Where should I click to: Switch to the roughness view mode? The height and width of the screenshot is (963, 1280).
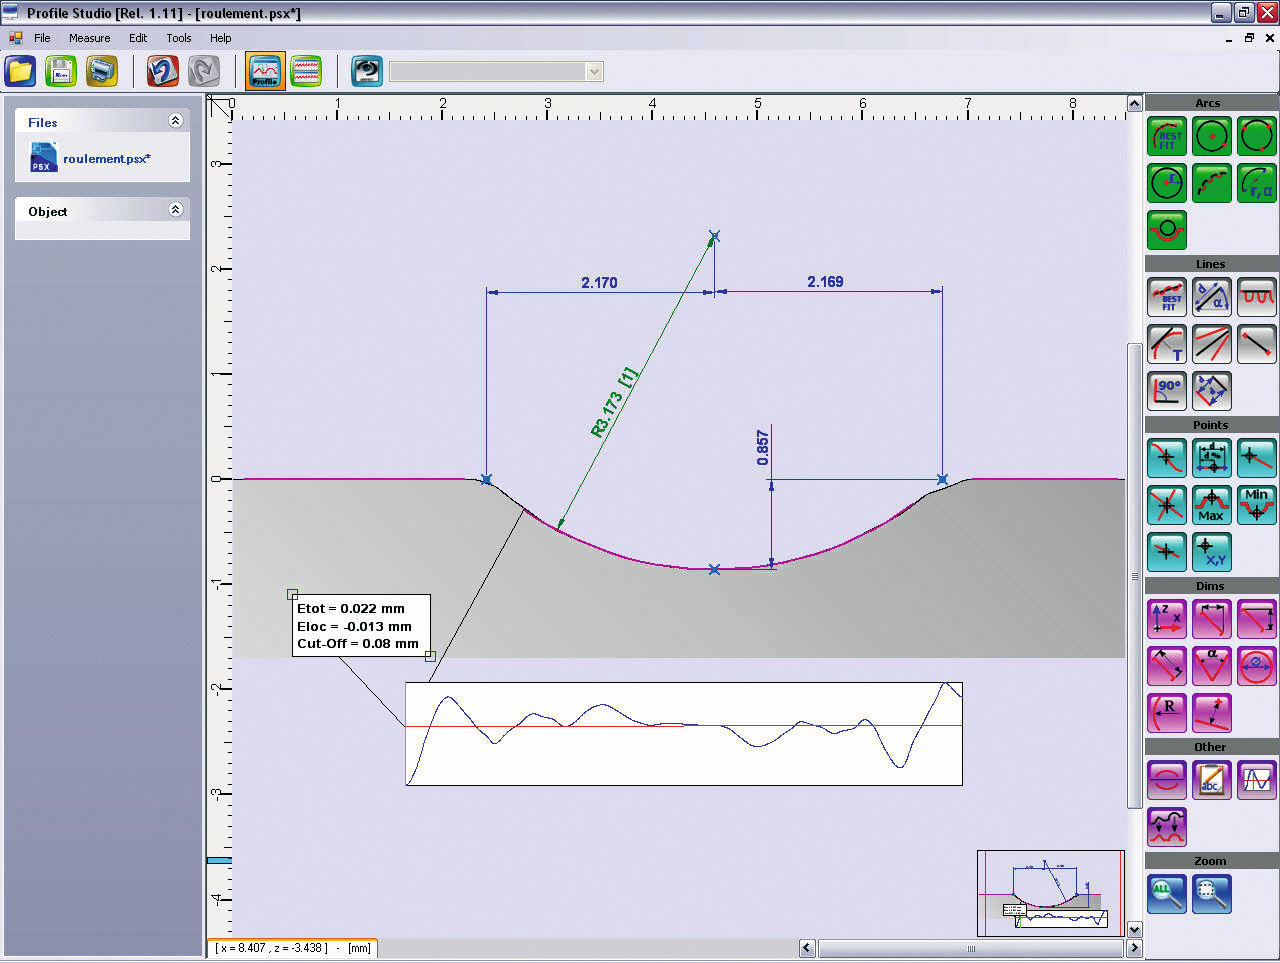point(306,71)
